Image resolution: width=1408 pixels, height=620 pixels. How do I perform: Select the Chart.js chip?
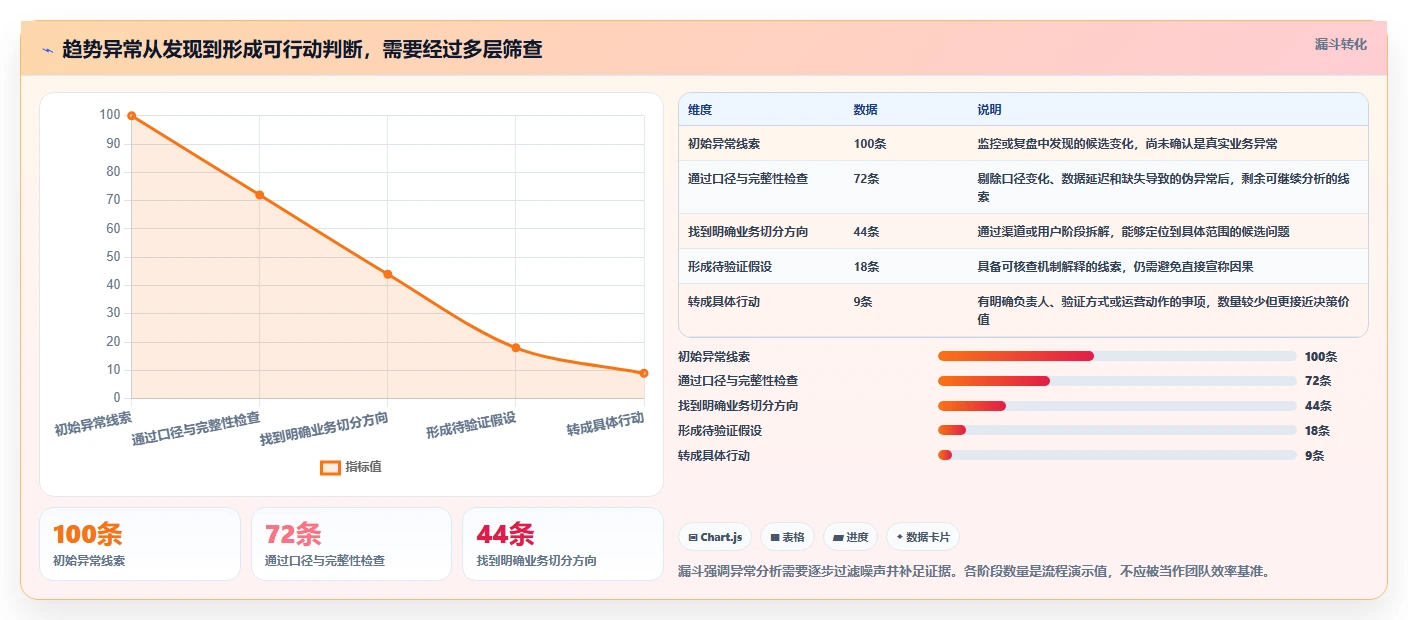(715, 537)
